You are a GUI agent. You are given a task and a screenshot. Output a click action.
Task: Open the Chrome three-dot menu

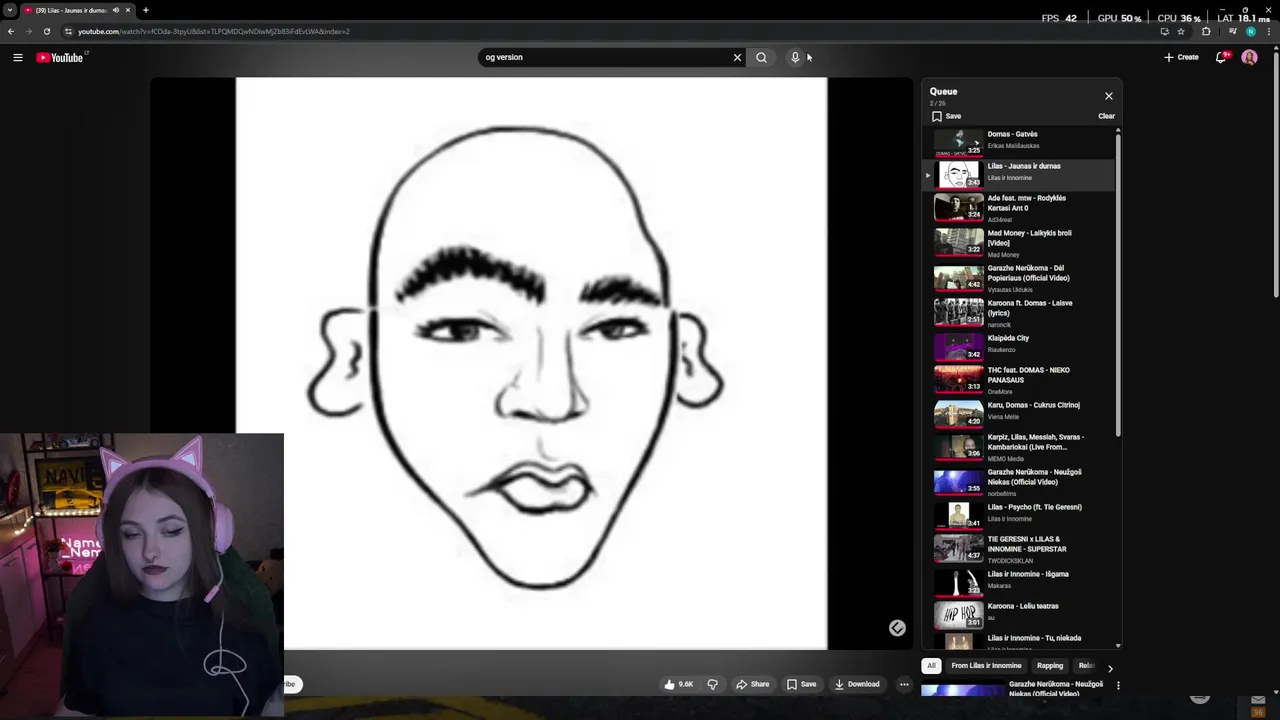[1269, 31]
